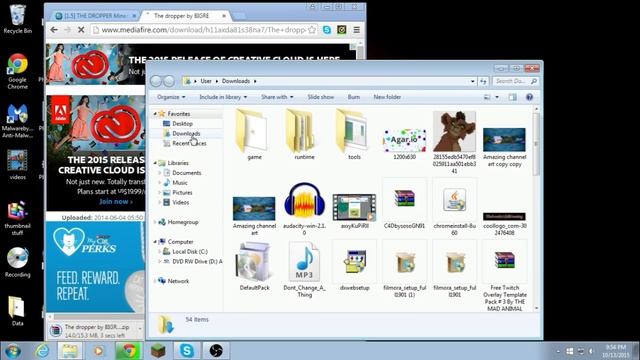This screenshot has width=640, height=360.
Task: Select Homegroup in navigation pane
Action: (x=182, y=222)
